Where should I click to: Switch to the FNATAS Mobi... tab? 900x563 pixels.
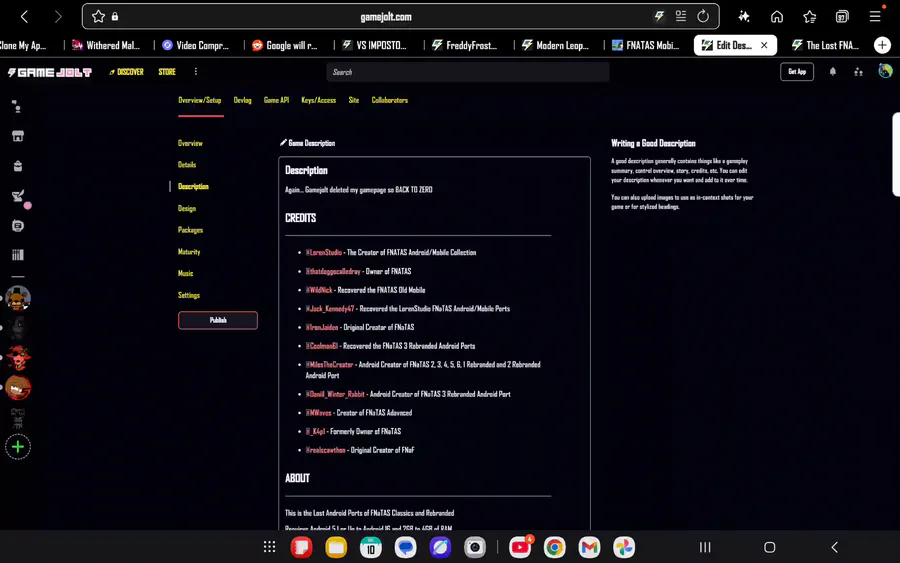click(646, 45)
